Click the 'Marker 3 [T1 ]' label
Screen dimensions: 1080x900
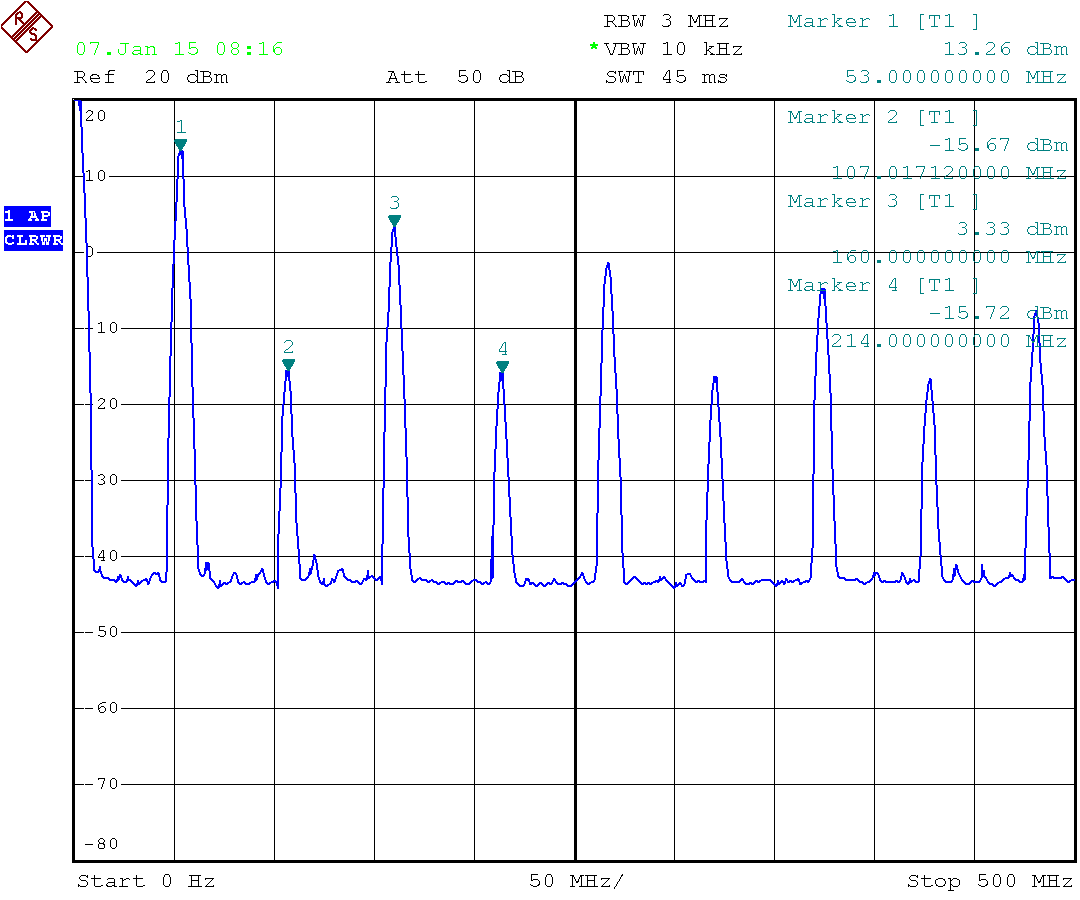884,201
